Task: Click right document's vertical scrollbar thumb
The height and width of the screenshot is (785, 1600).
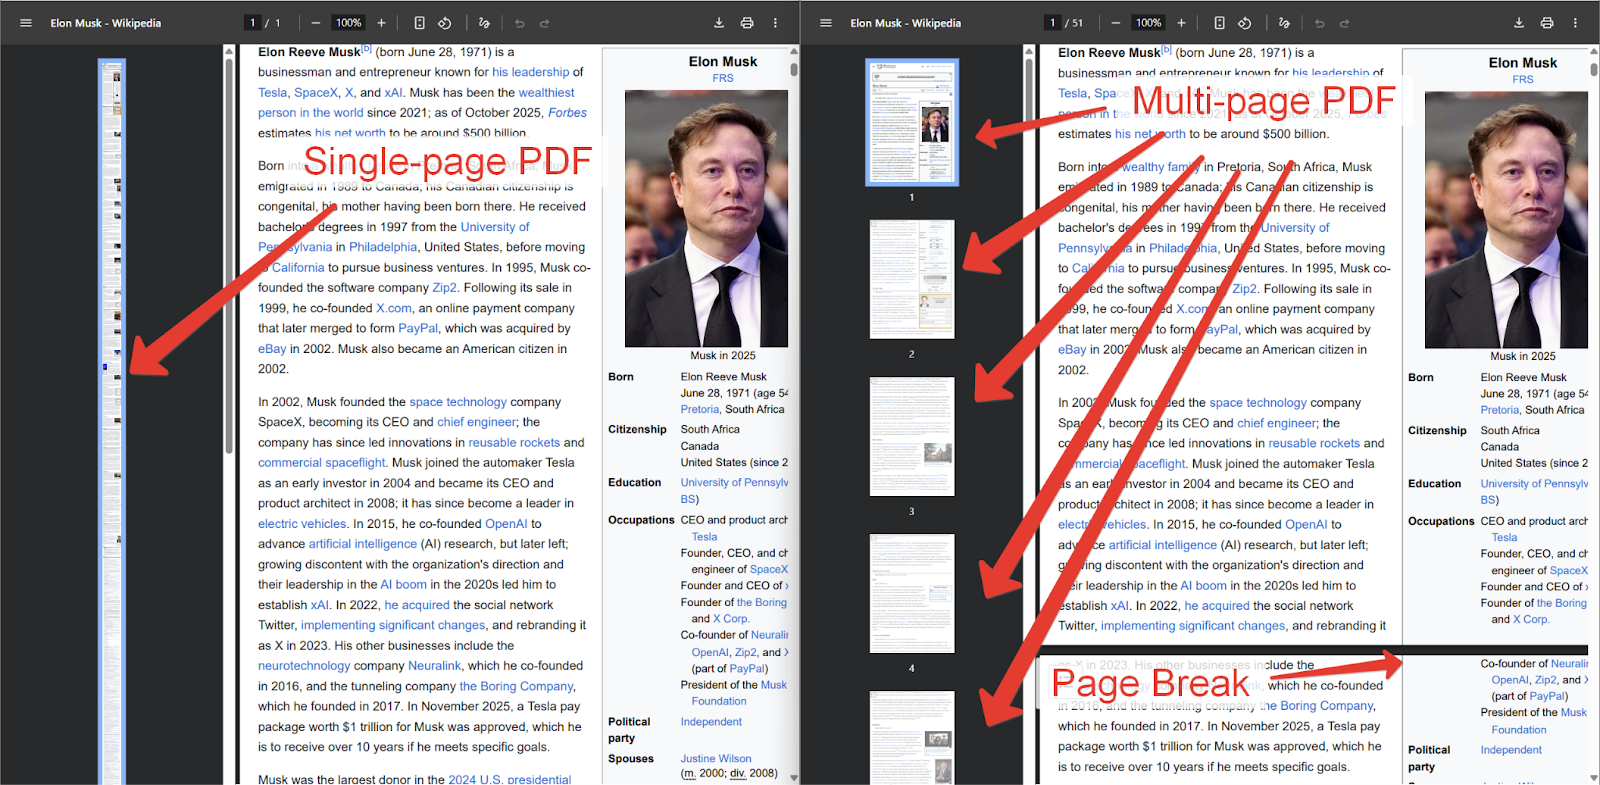Action: pos(1594,70)
